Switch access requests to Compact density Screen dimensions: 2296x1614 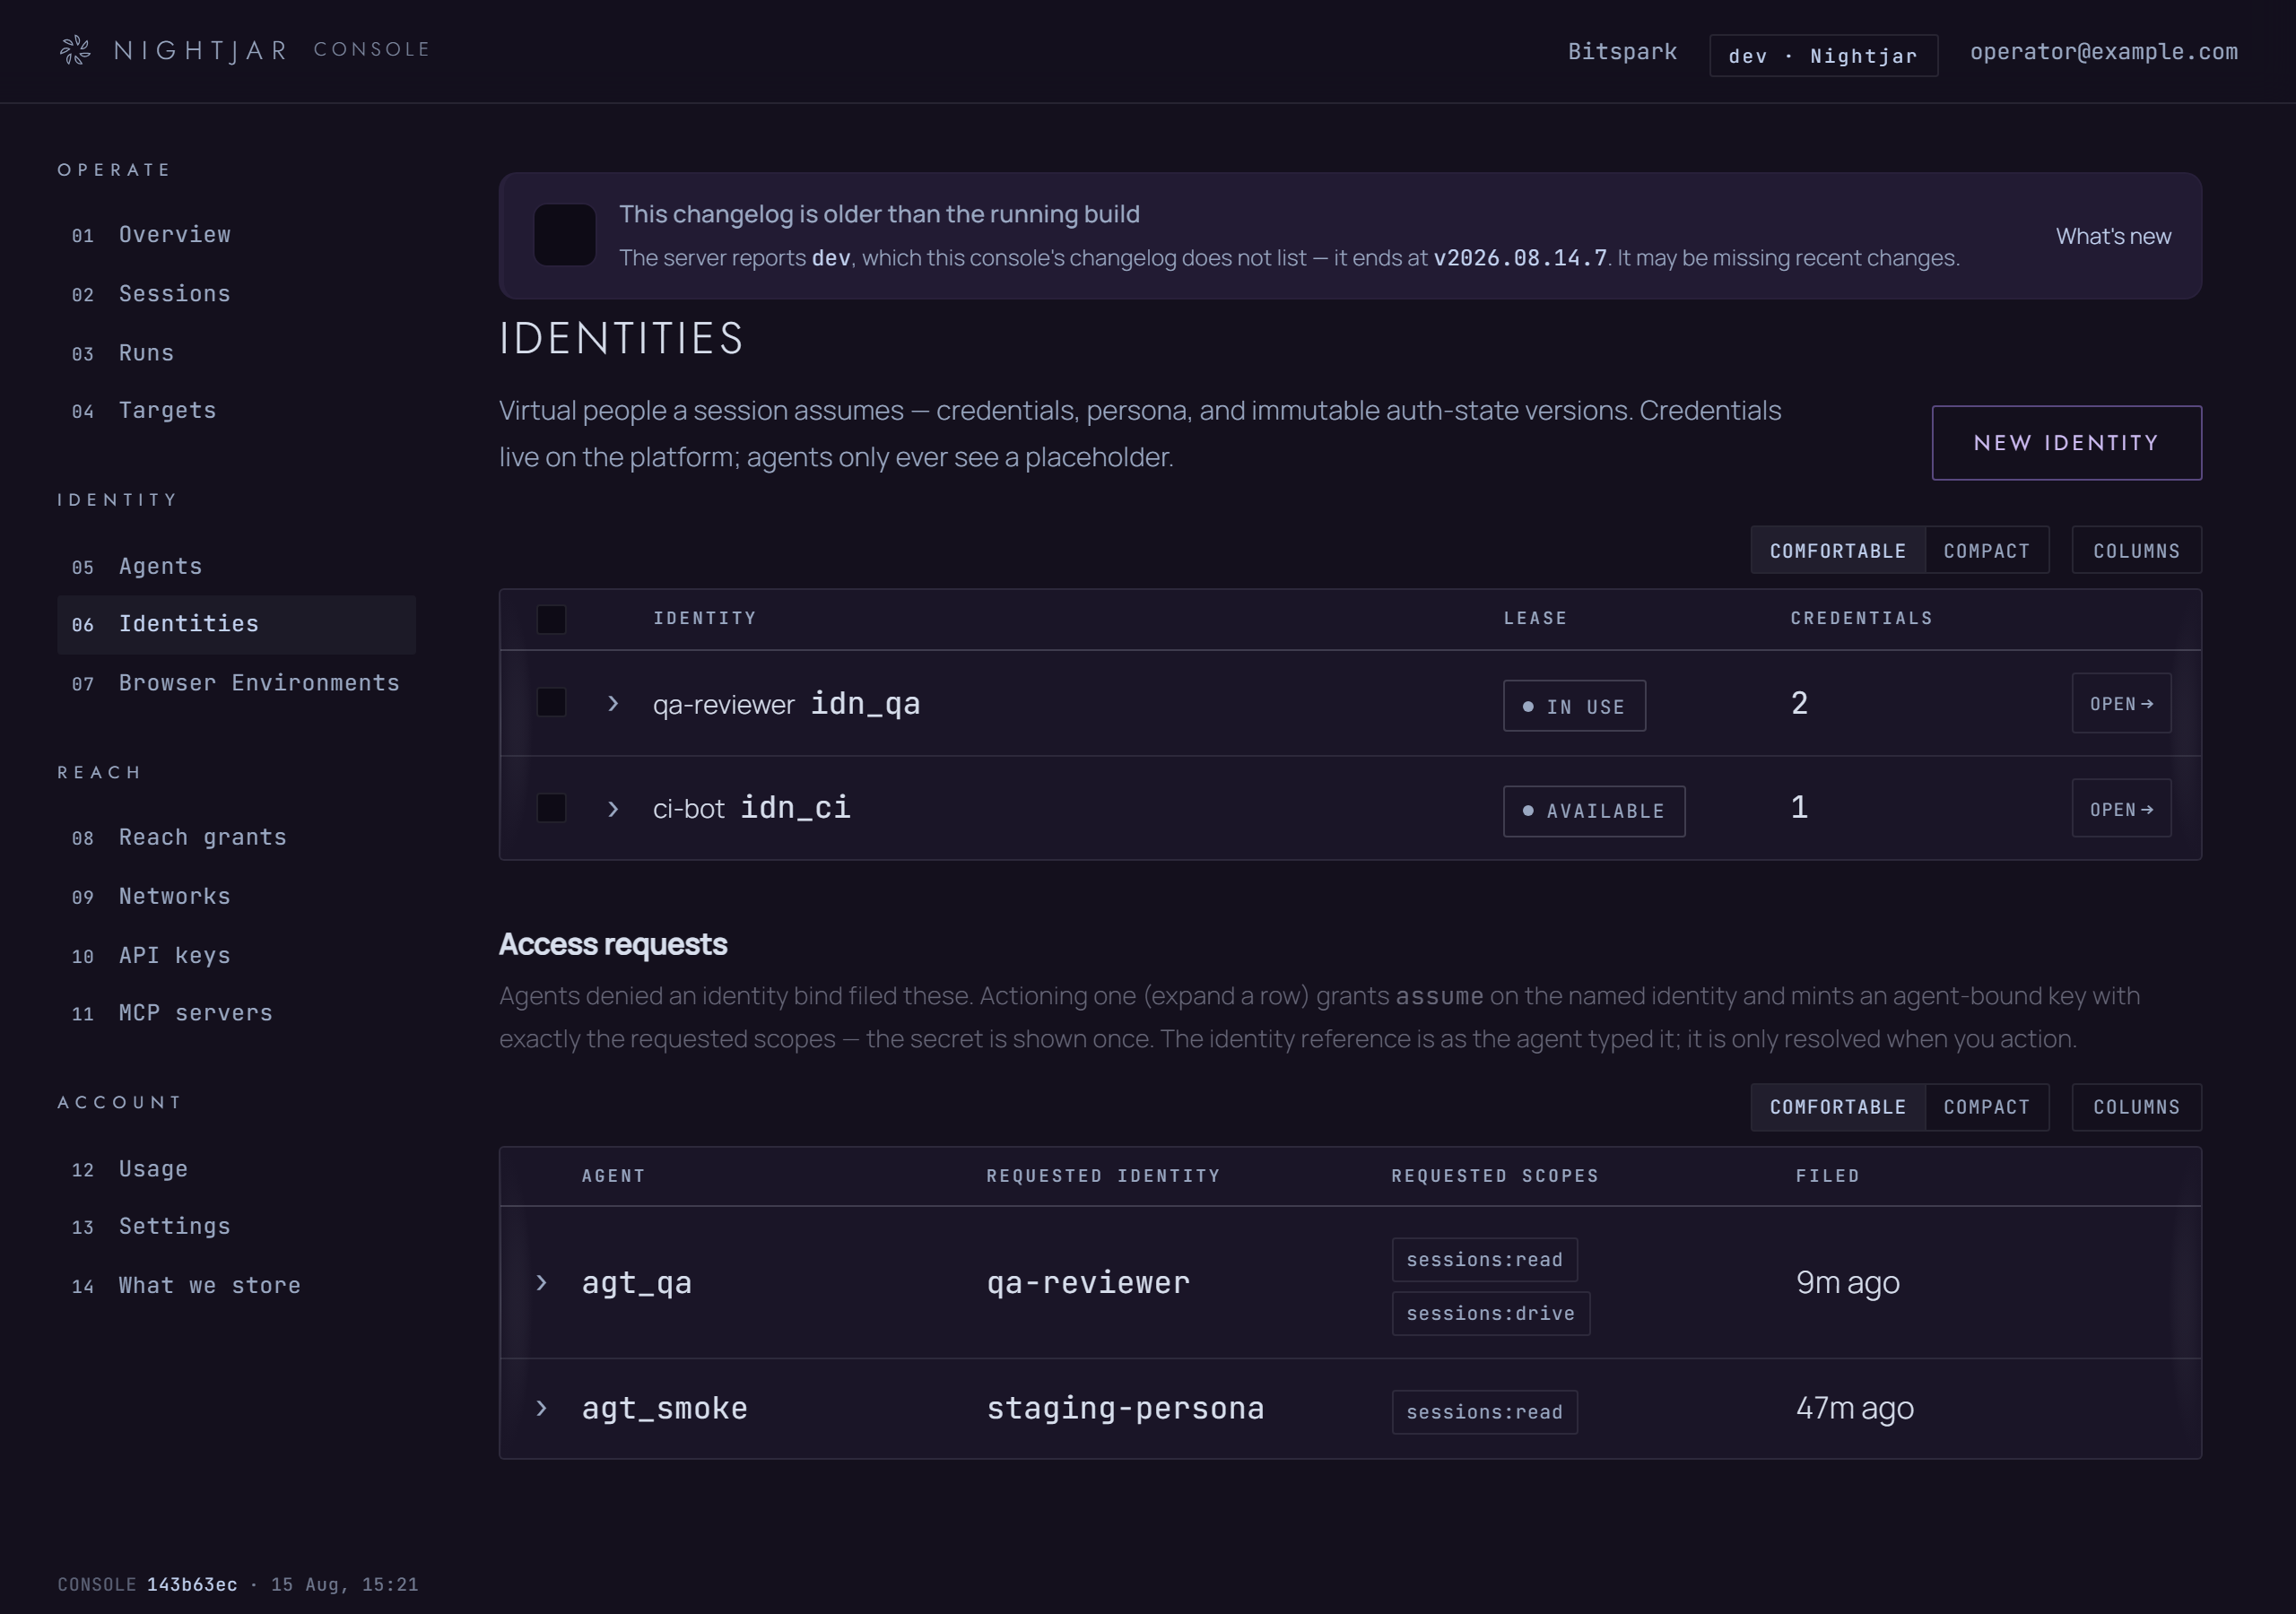(x=1987, y=1107)
